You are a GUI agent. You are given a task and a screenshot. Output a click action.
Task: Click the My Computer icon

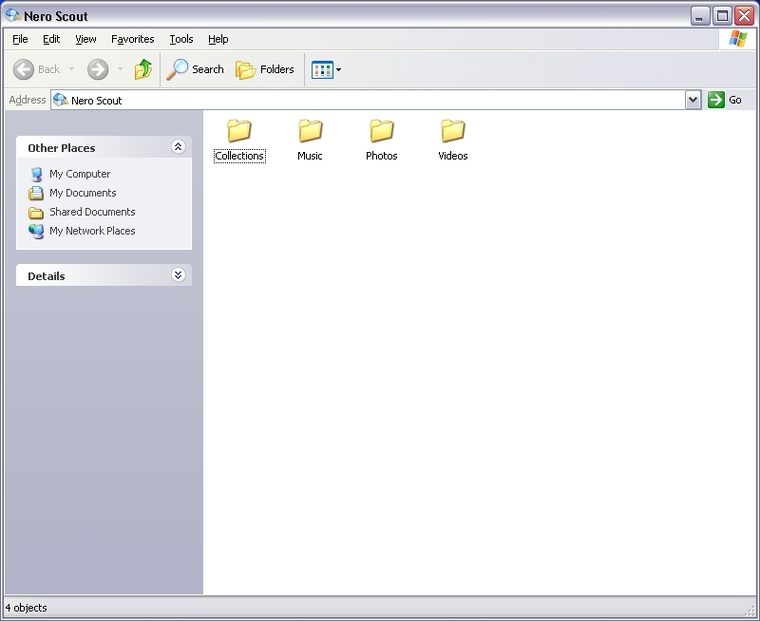click(x=36, y=174)
